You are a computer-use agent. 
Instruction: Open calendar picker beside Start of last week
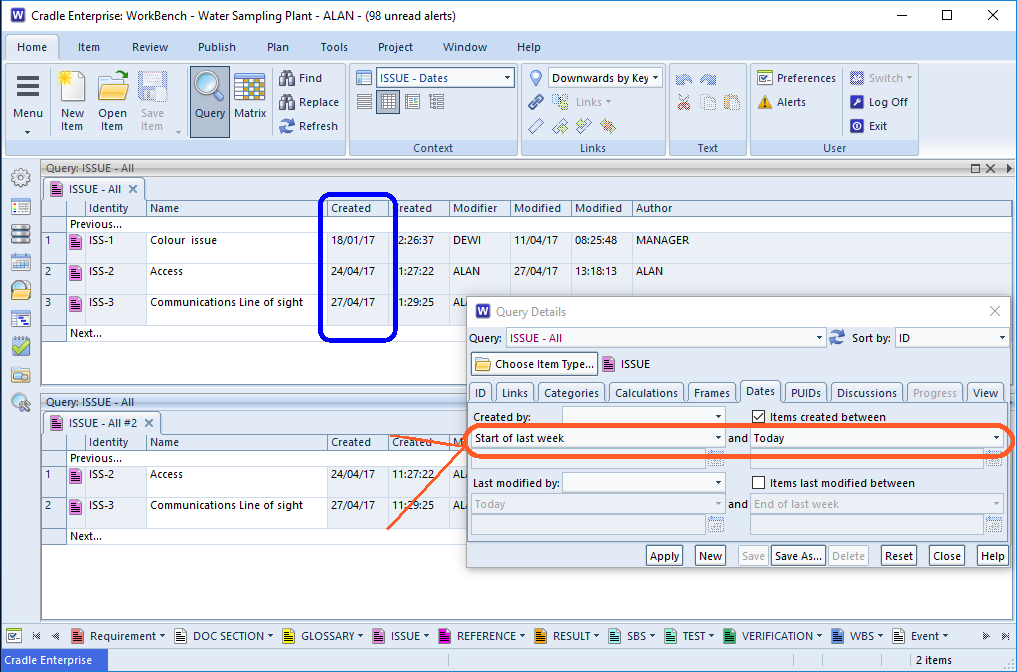coord(715,459)
